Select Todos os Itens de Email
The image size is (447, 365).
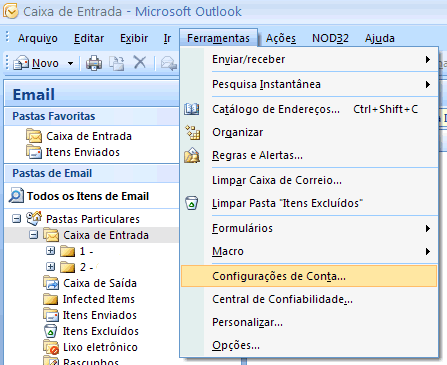[x=88, y=196]
